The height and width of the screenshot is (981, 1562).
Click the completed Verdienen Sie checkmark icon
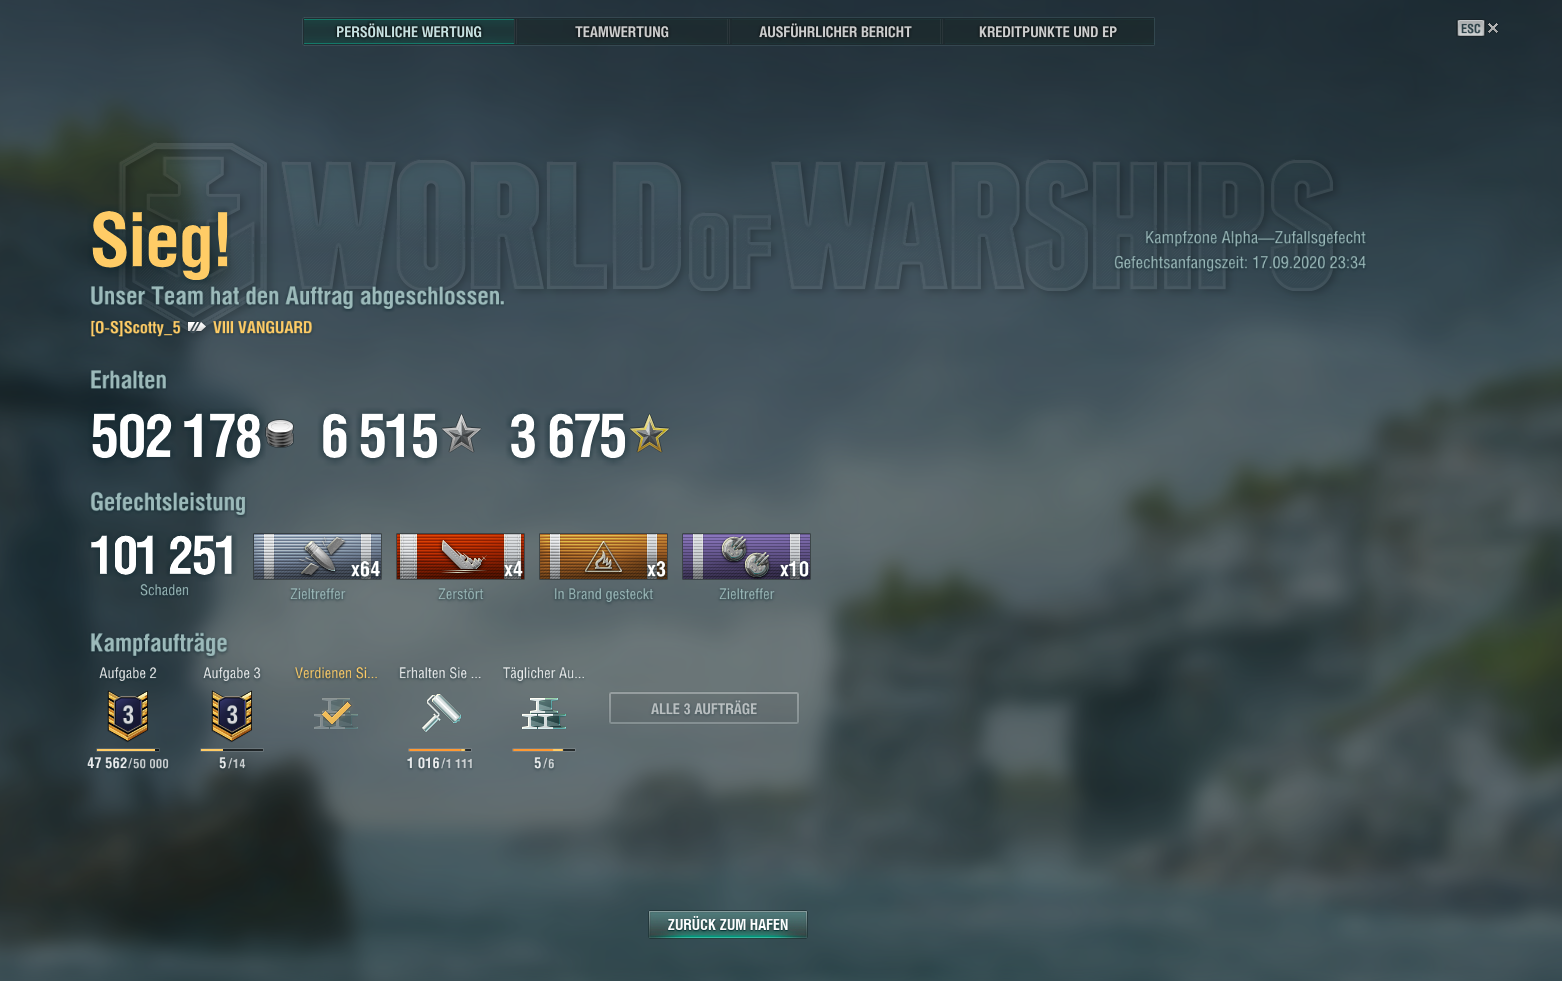[x=336, y=714]
